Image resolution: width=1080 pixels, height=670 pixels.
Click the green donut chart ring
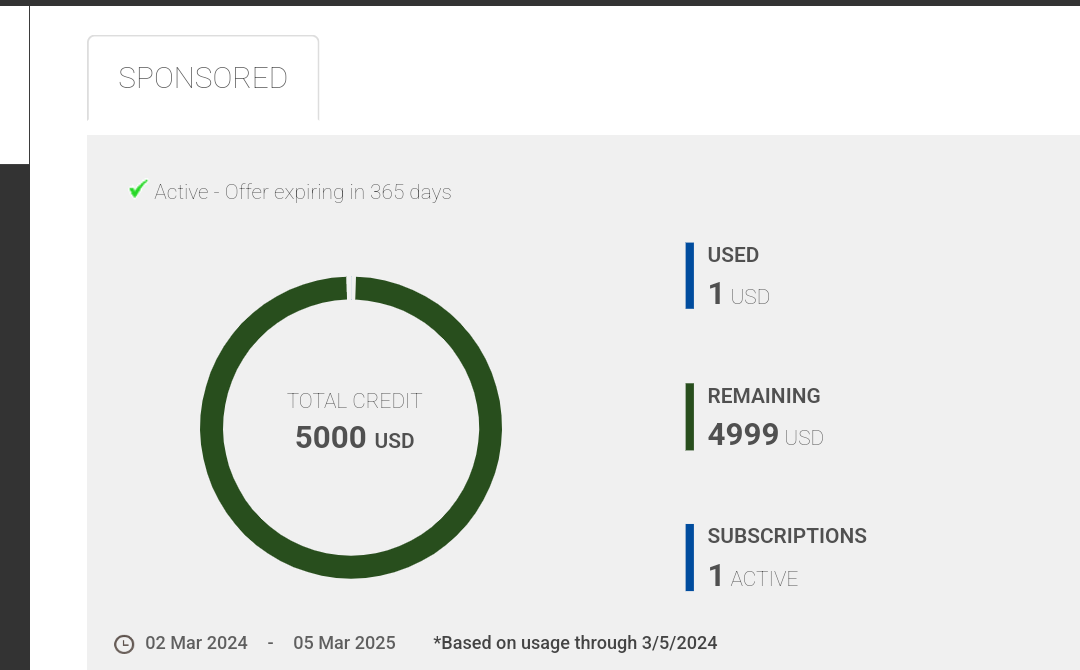coord(212,428)
